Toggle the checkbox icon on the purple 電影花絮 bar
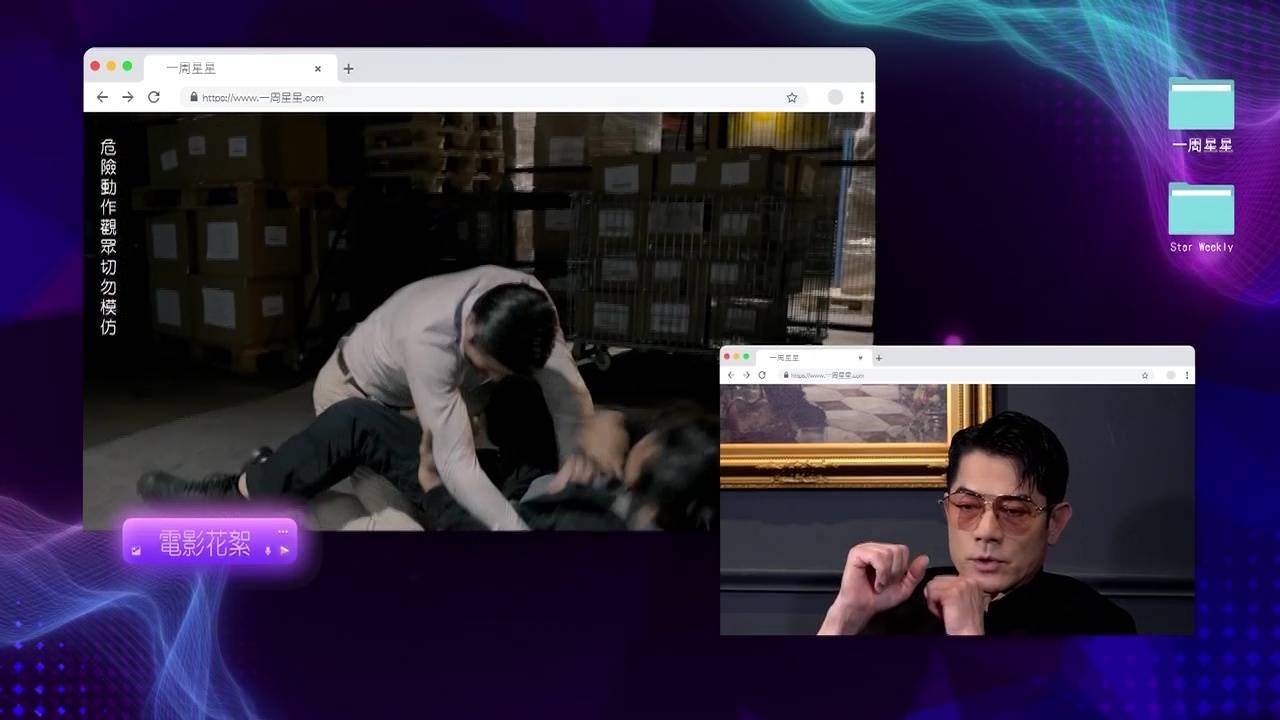1280x720 pixels. tap(136, 550)
